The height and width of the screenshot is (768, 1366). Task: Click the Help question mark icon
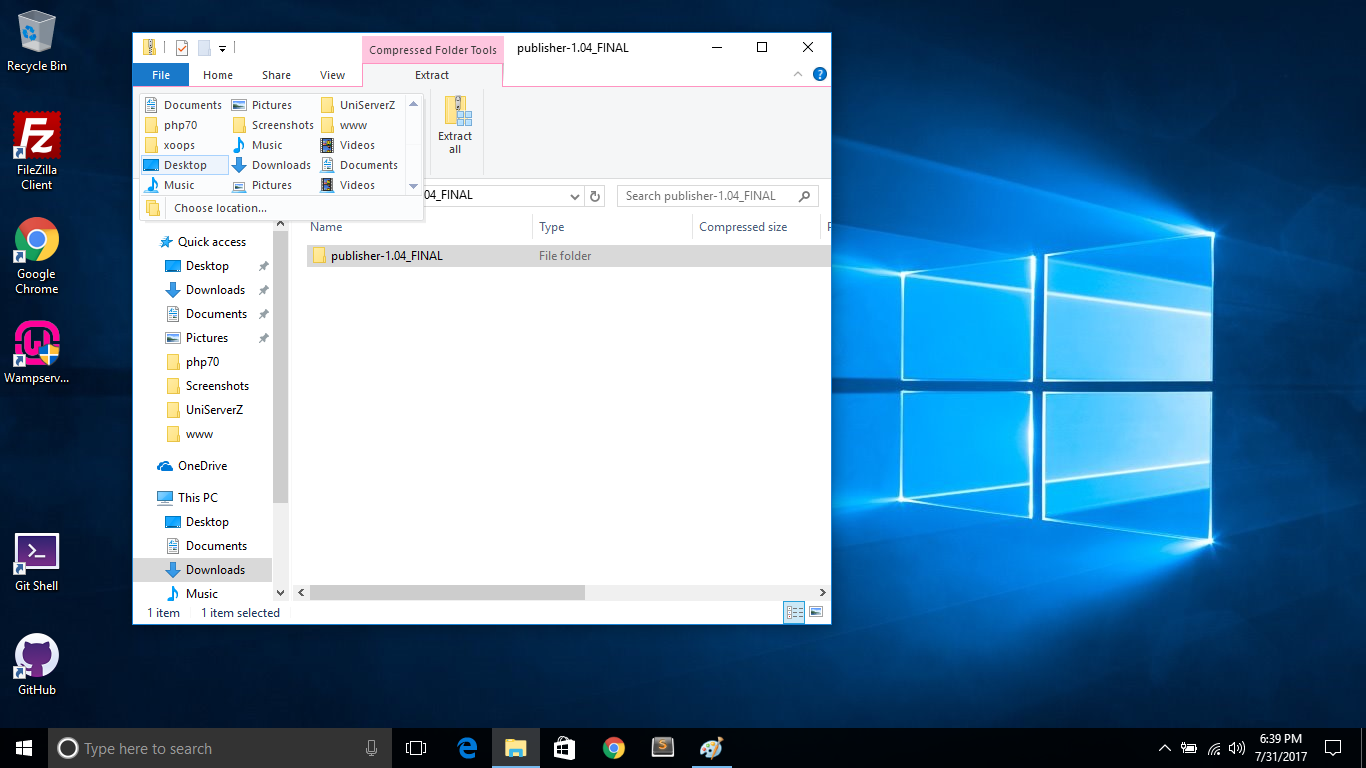(x=820, y=74)
